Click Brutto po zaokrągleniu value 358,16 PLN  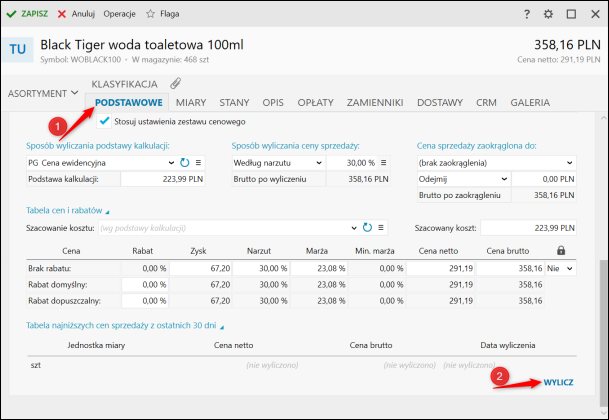pos(544,195)
